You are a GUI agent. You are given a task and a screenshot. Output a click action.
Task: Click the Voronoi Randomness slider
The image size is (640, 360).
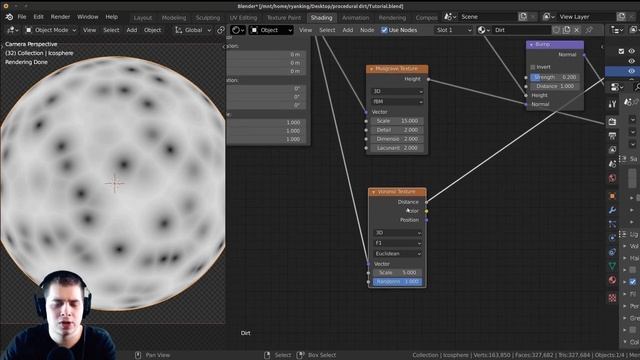pyautogui.click(x=398, y=282)
